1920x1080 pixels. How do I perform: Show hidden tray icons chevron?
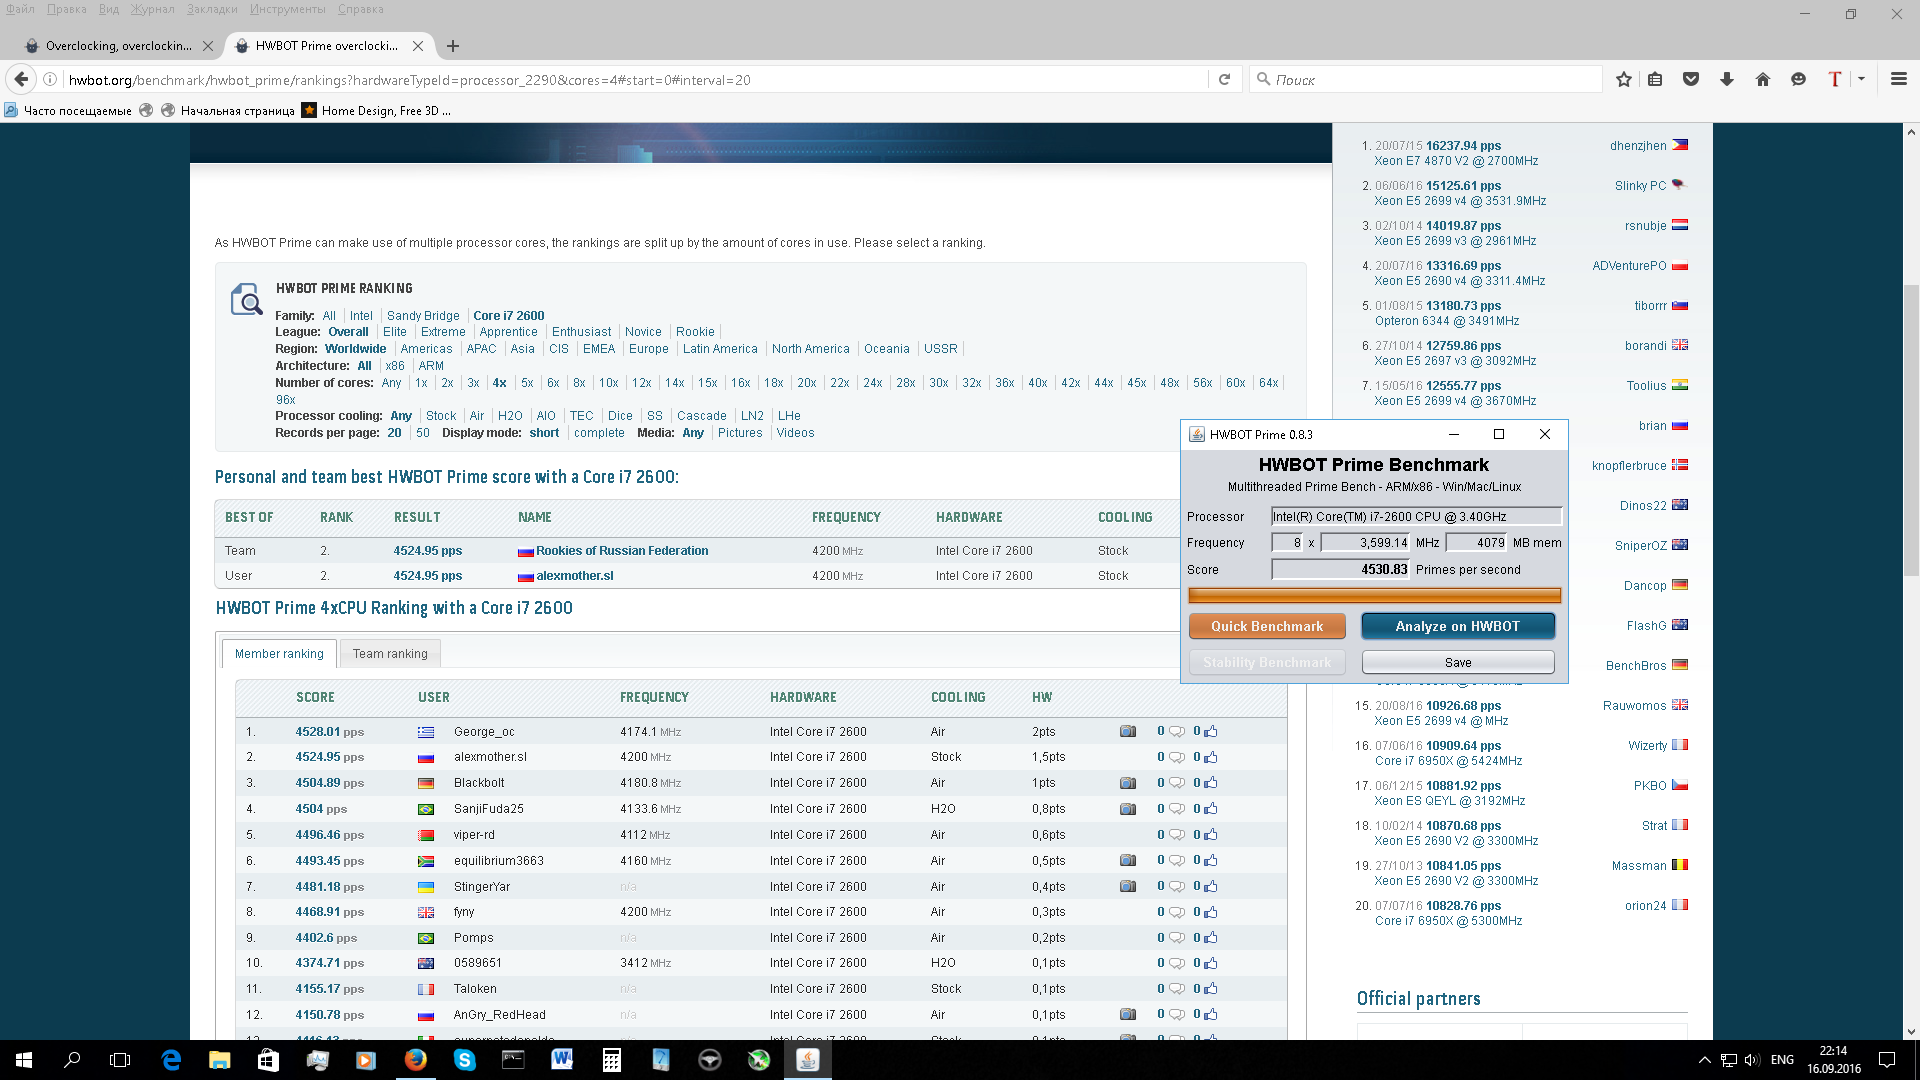click(1704, 1060)
